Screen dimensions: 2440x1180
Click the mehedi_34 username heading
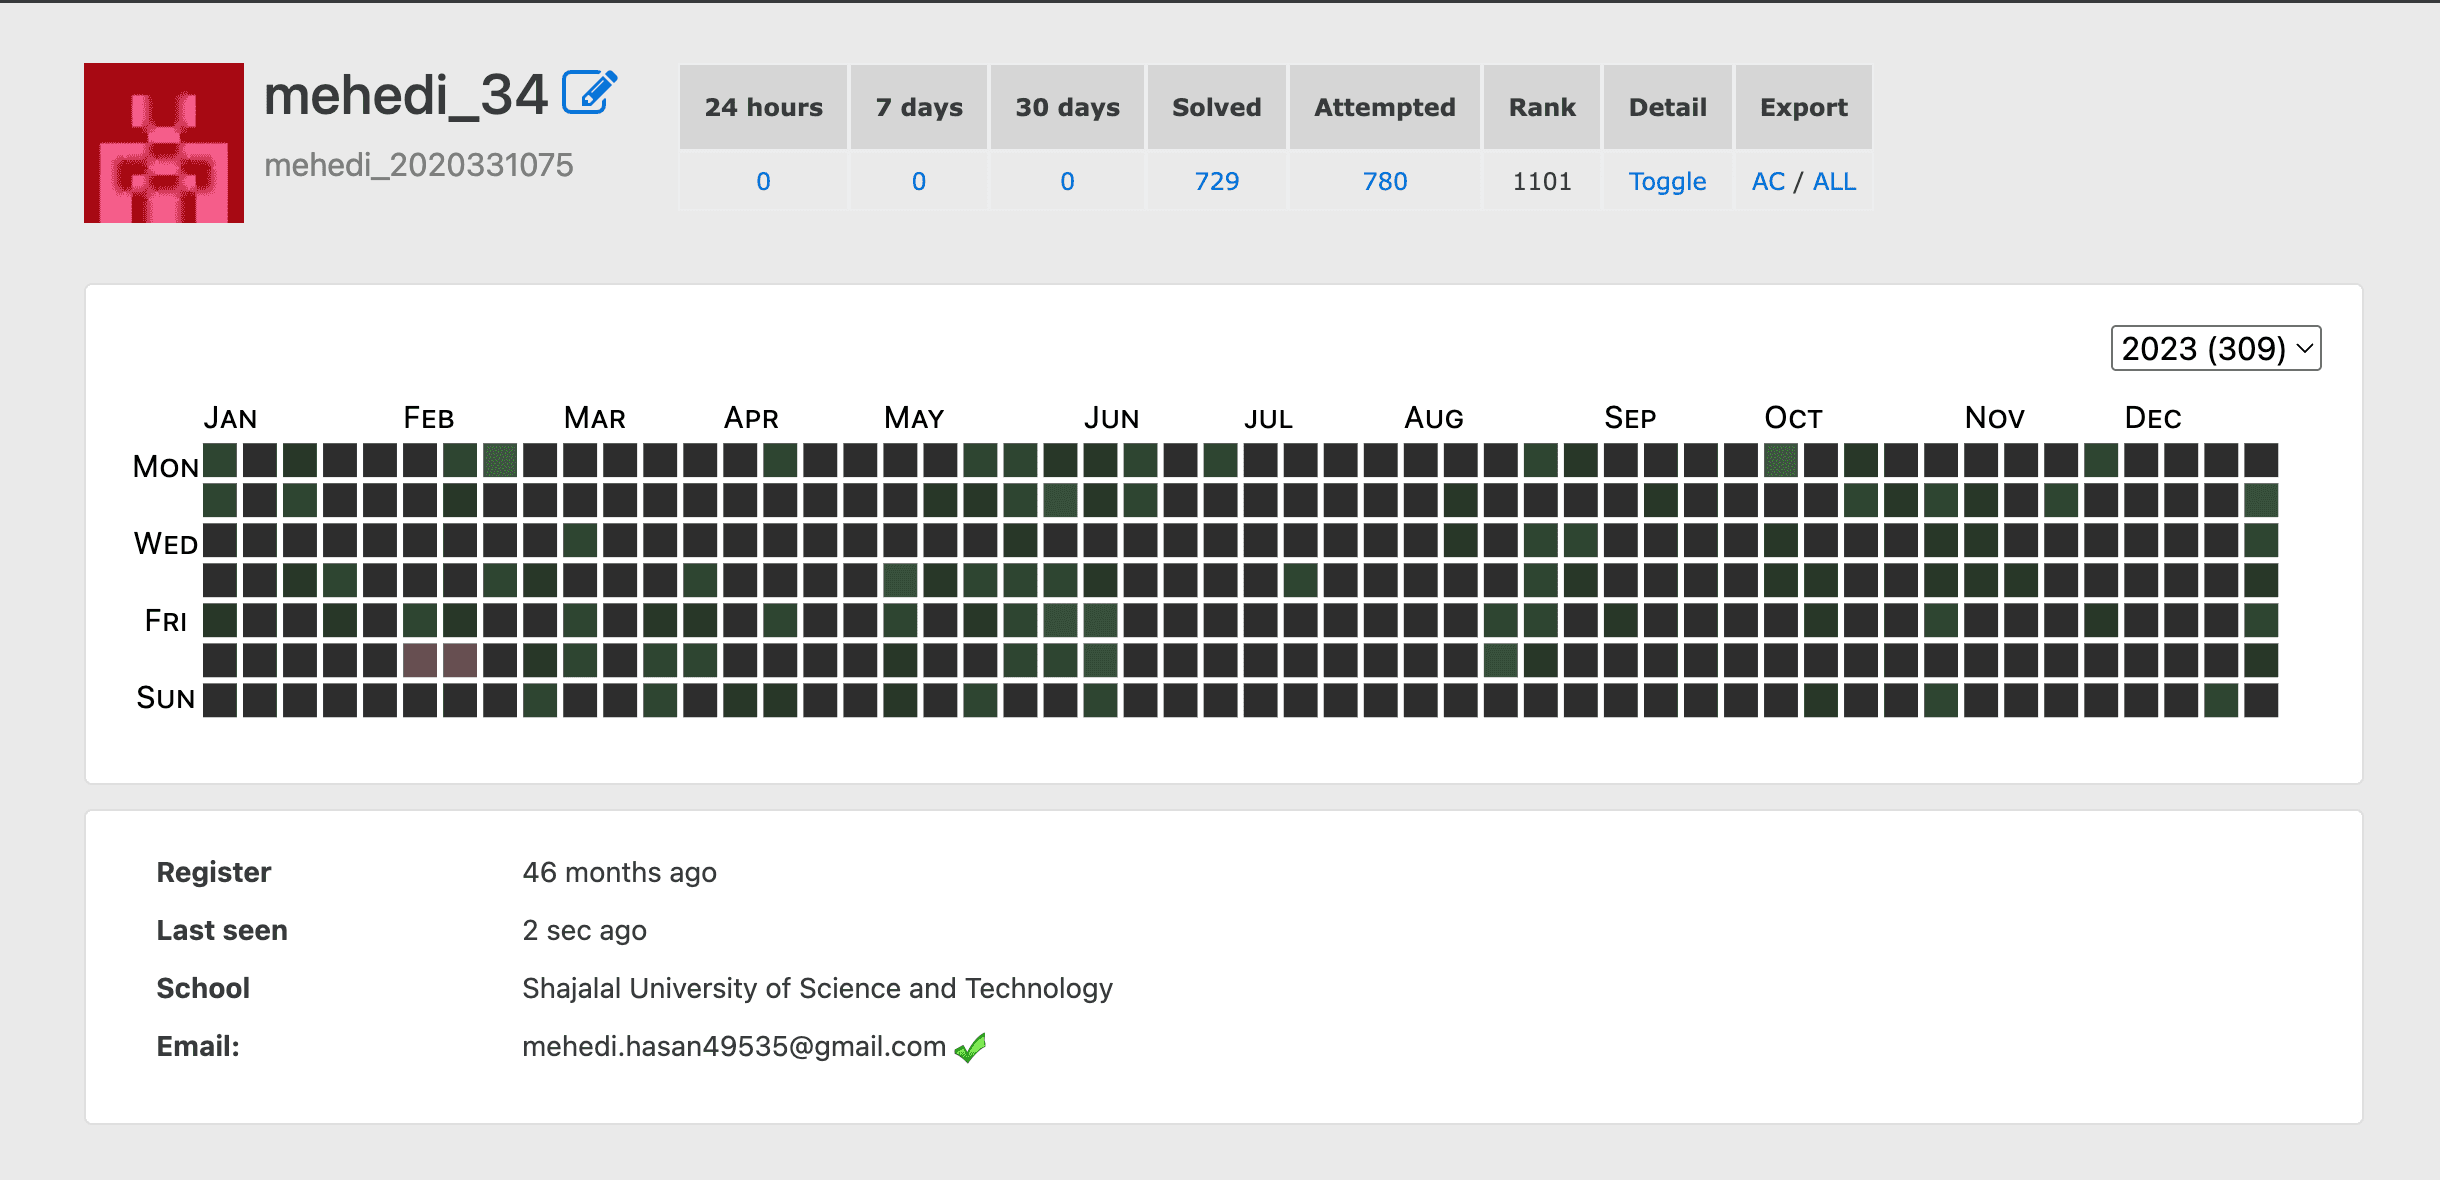pyautogui.click(x=406, y=96)
